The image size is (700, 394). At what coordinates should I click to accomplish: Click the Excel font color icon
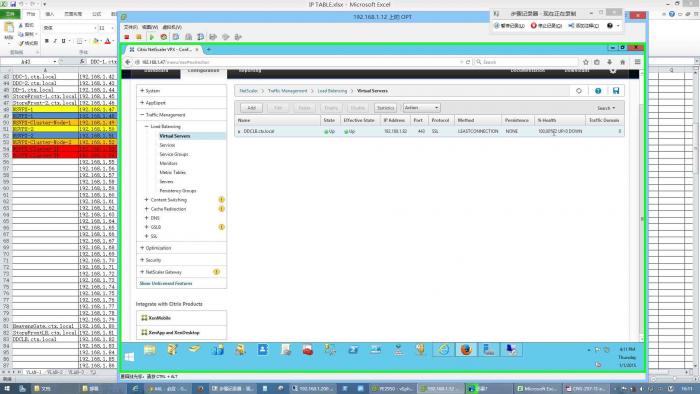(x=108, y=41)
